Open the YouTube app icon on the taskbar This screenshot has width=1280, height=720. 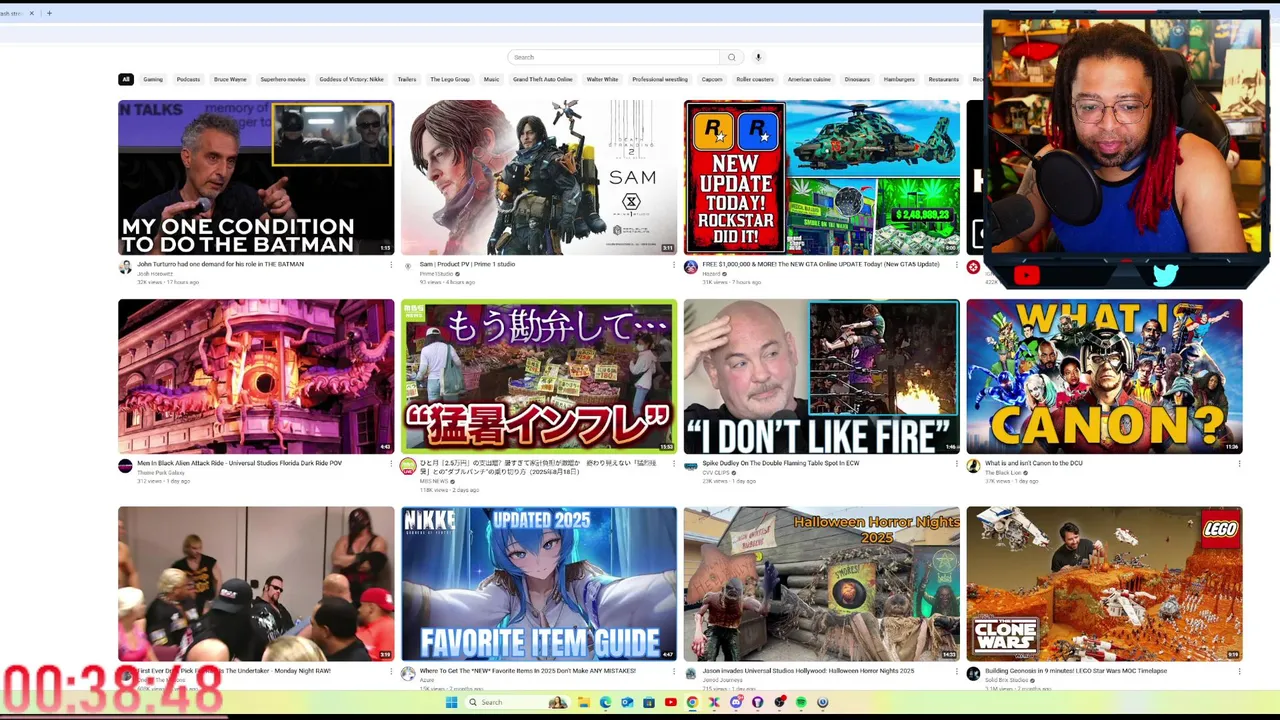pyautogui.click(x=671, y=702)
